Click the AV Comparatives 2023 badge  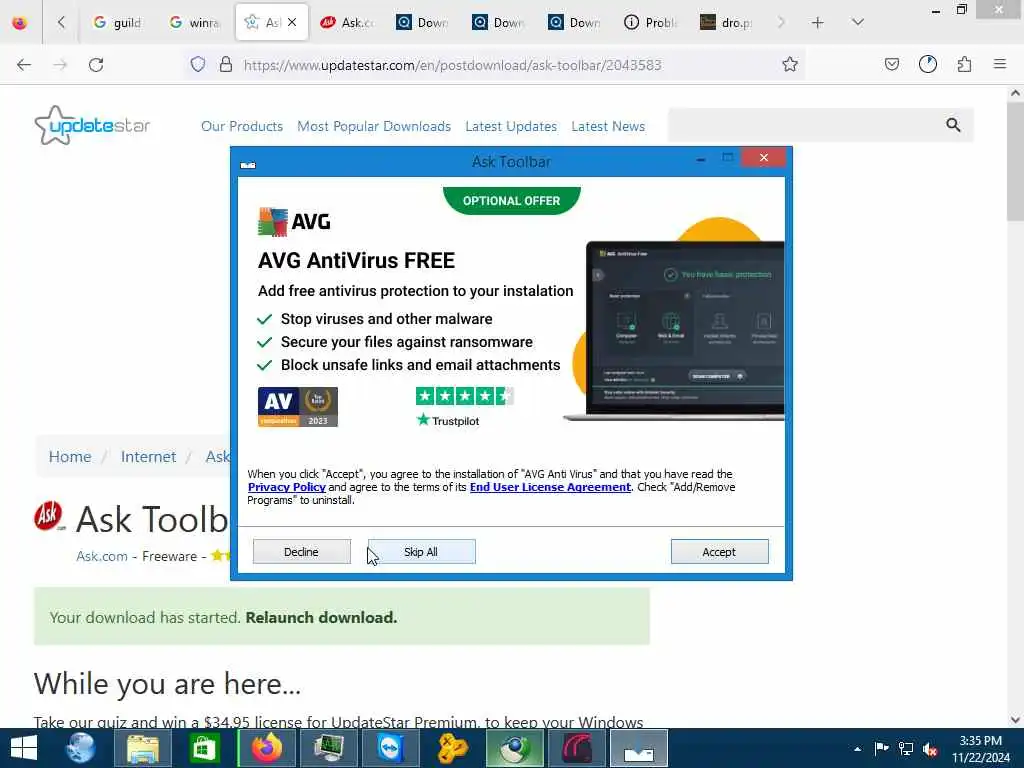298,407
